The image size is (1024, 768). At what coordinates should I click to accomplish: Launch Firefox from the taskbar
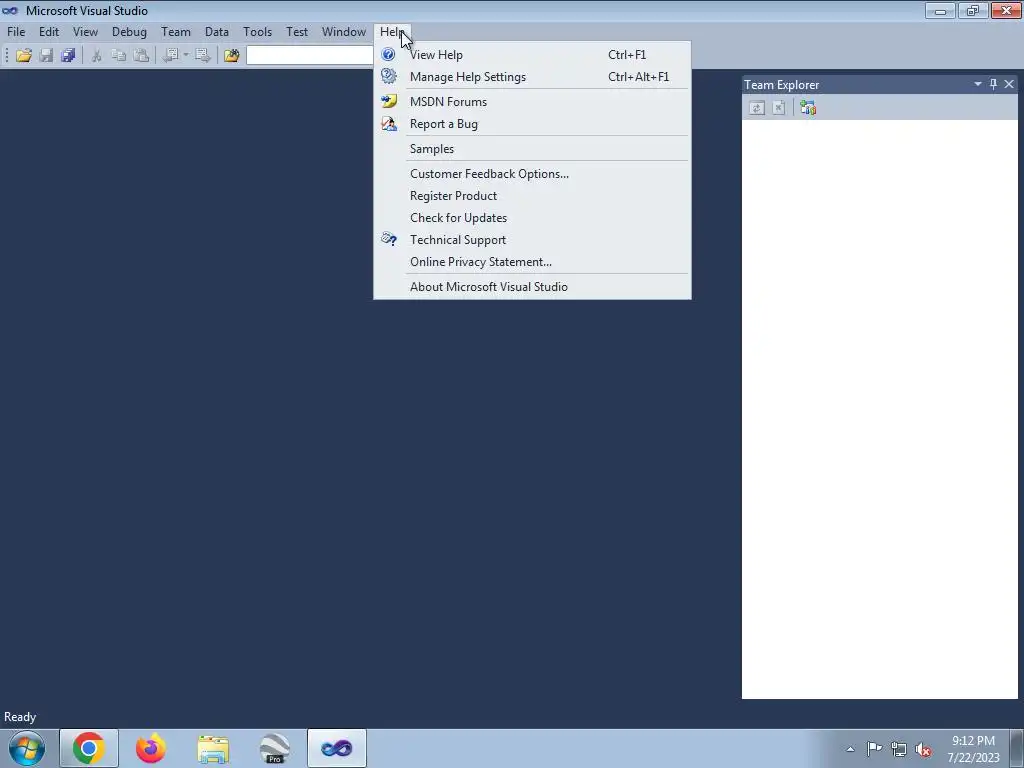[x=151, y=748]
